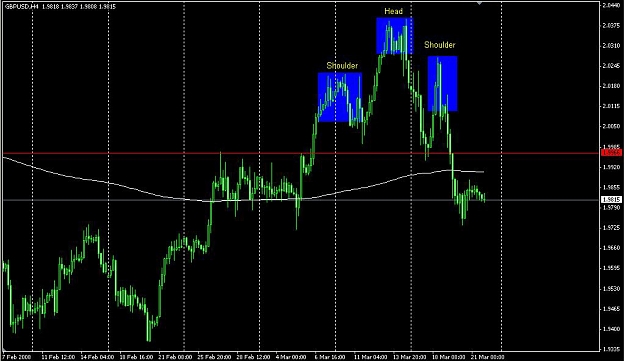
Task: Select the right 'Shoulder' label near Head
Action: click(x=440, y=45)
